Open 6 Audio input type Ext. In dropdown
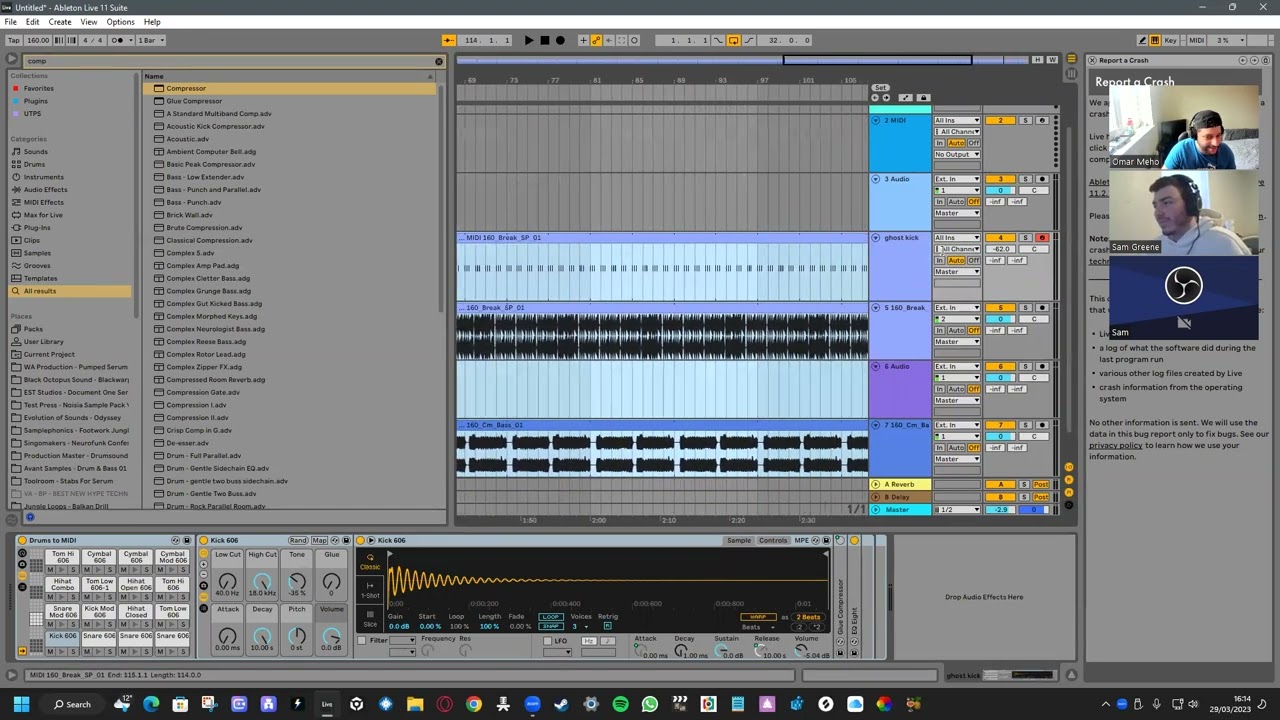Image resolution: width=1280 pixels, height=720 pixels. pos(957,367)
